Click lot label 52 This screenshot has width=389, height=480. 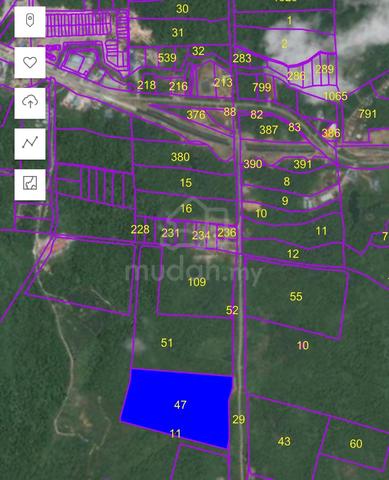[232, 310]
